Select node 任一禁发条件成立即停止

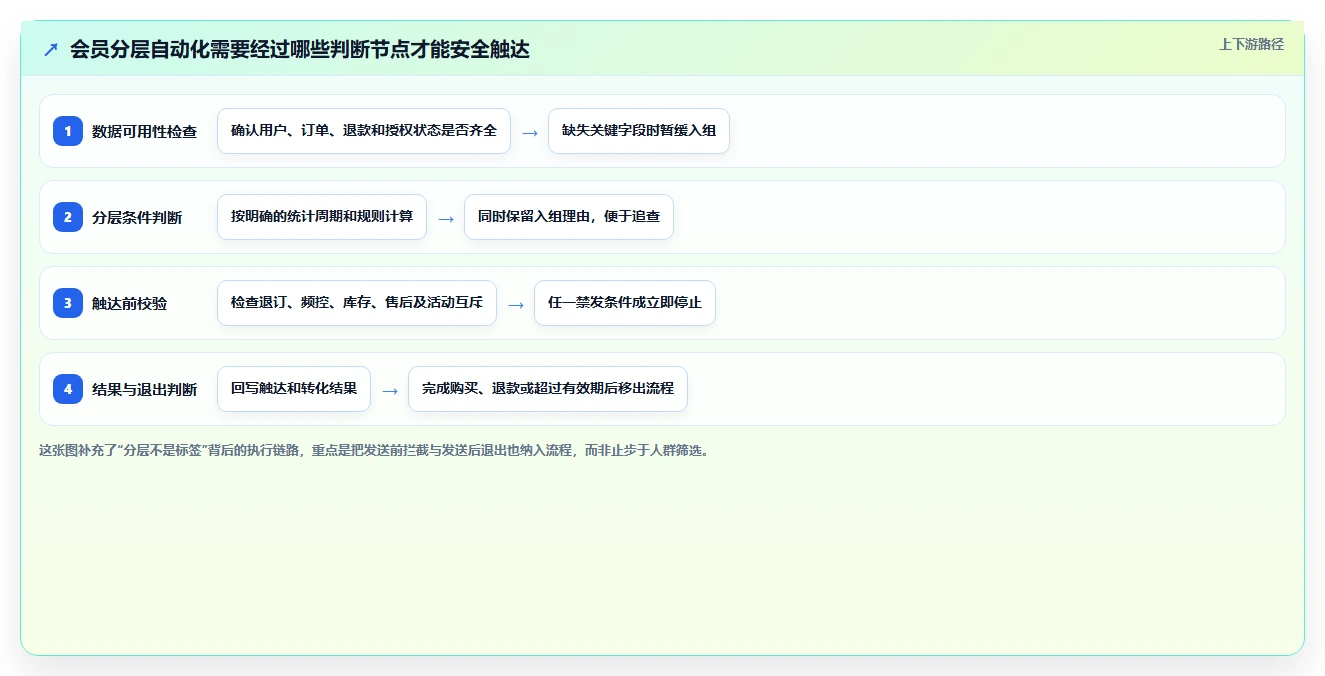click(625, 303)
